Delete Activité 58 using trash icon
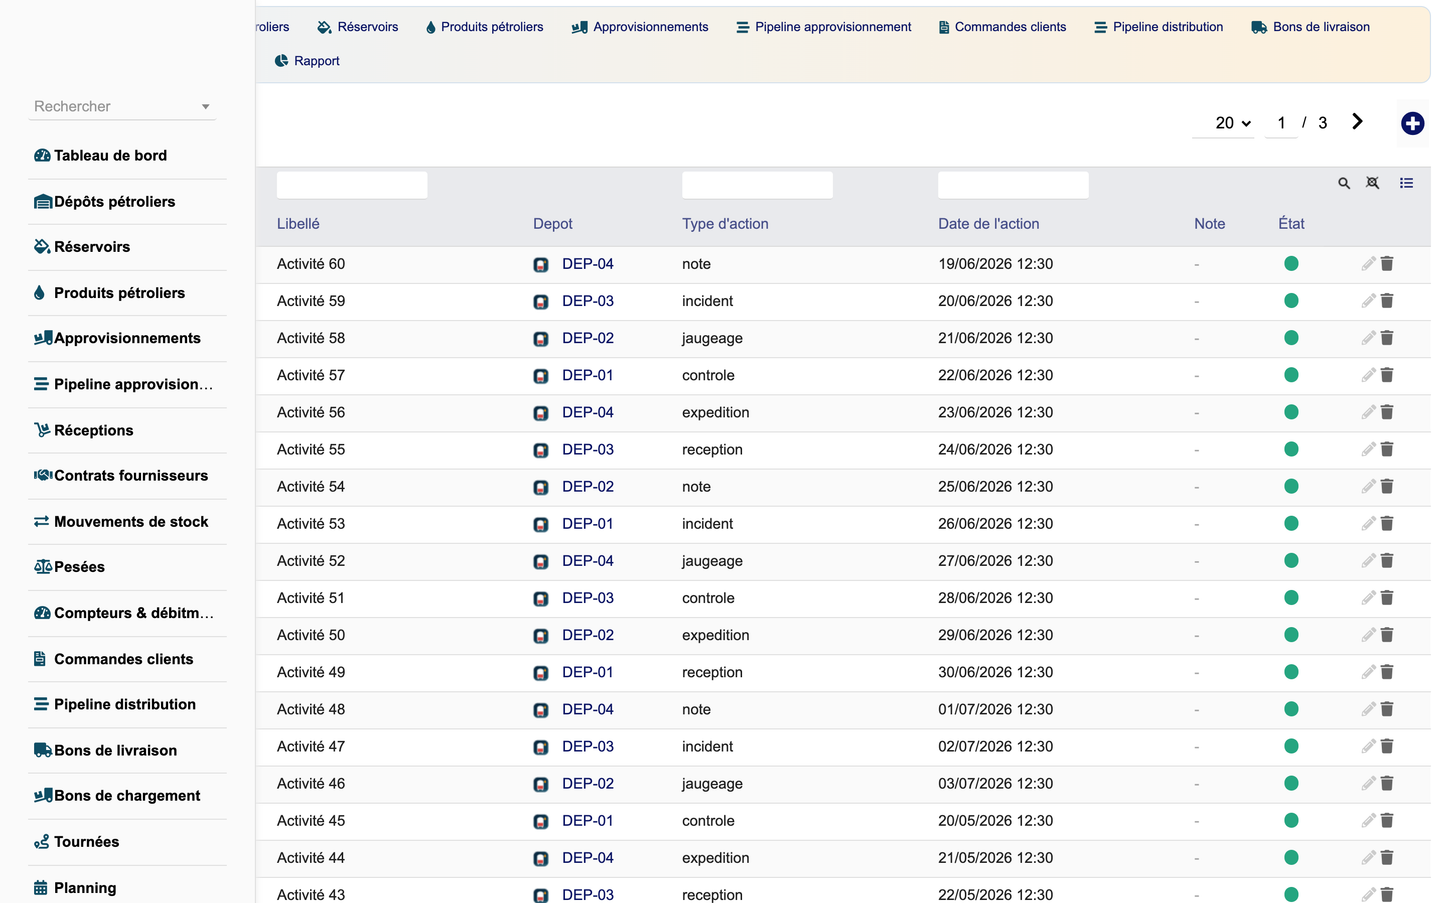The image size is (1445, 903). click(x=1387, y=338)
